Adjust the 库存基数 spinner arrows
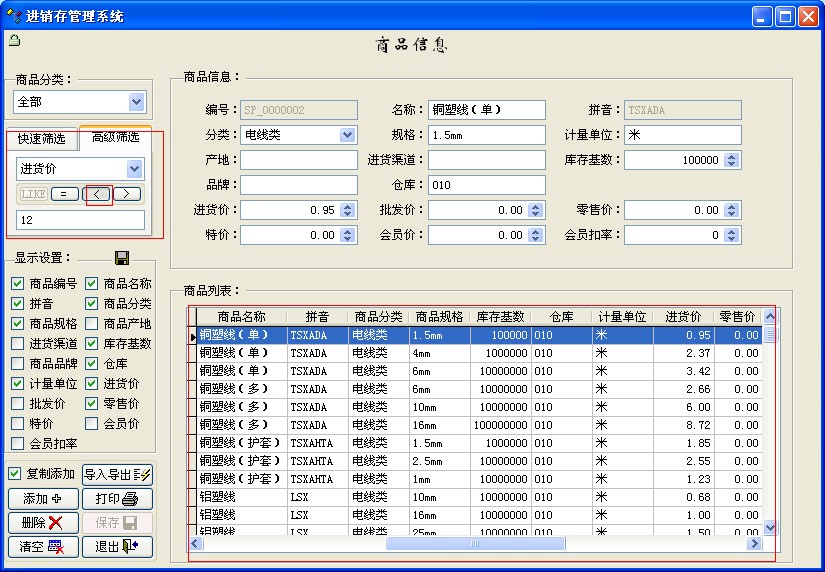Image resolution: width=825 pixels, height=572 pixels. [x=731, y=160]
